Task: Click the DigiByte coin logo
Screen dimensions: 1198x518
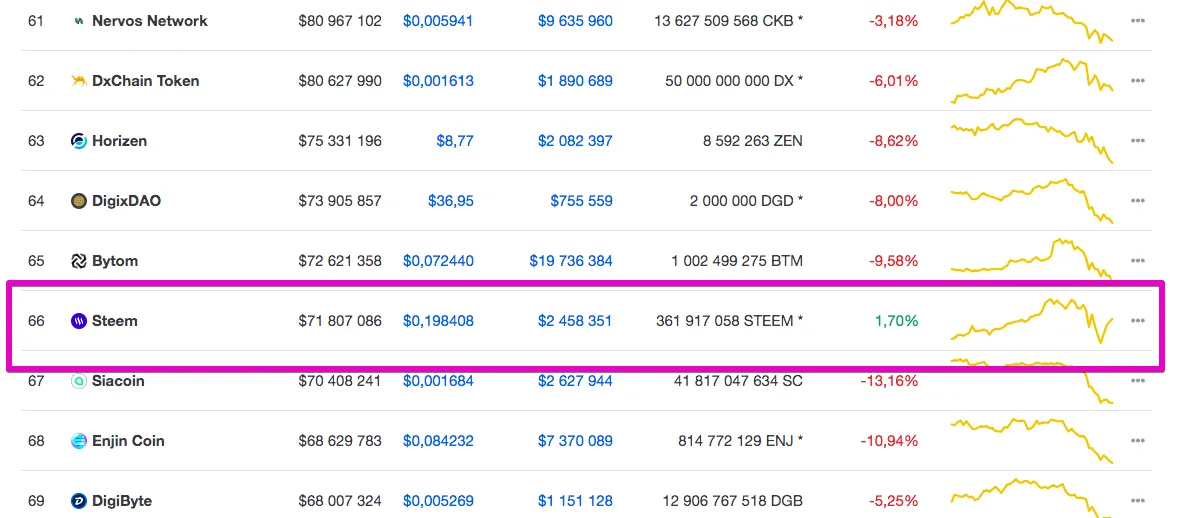Action: pos(79,501)
